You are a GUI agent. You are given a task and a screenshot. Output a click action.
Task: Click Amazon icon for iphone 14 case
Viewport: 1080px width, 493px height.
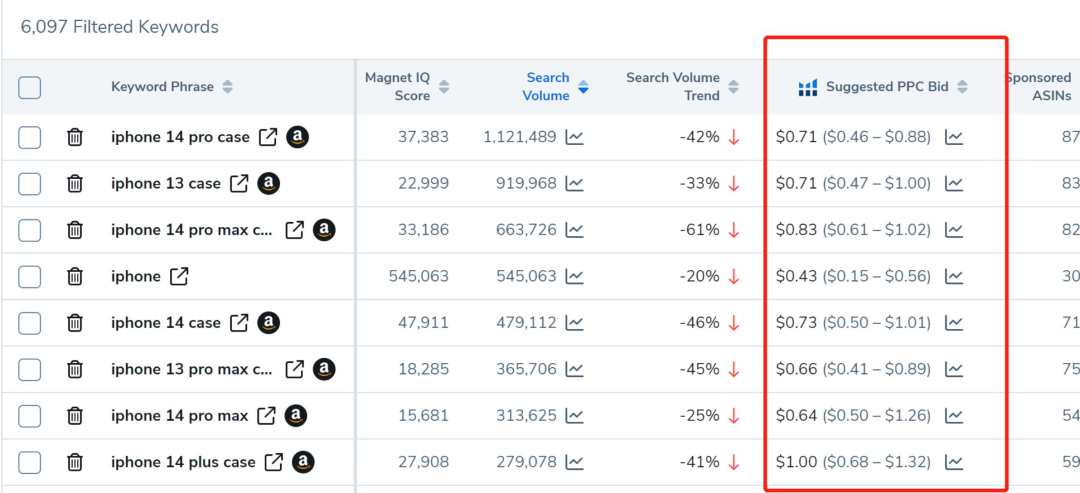click(269, 322)
